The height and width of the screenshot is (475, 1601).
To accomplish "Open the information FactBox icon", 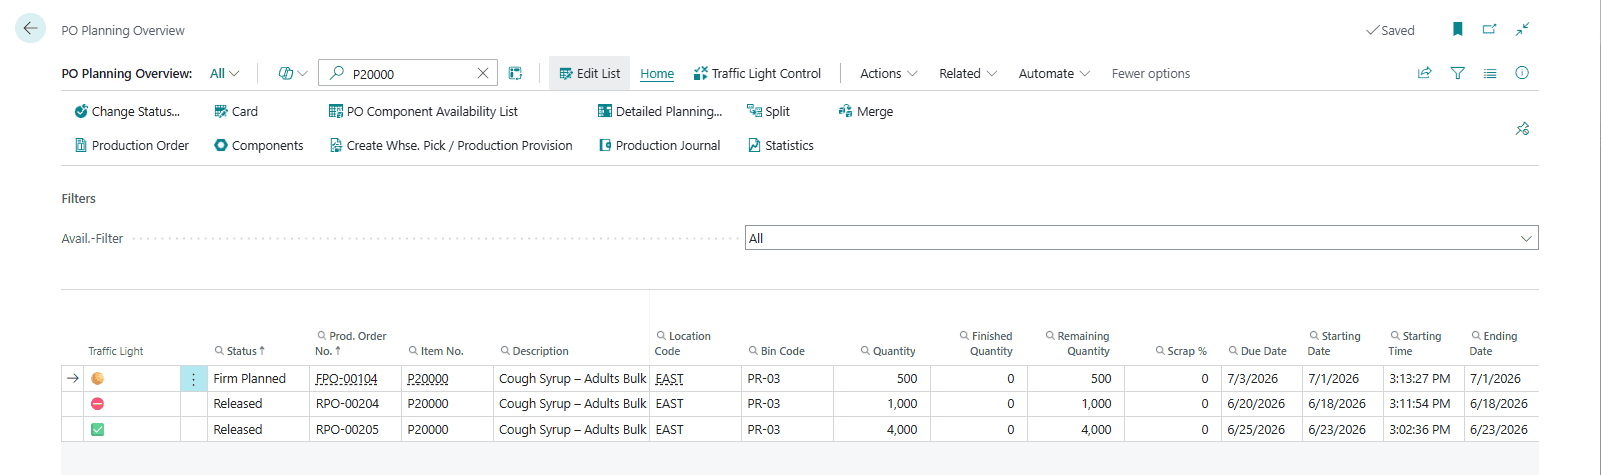I will coord(1522,73).
